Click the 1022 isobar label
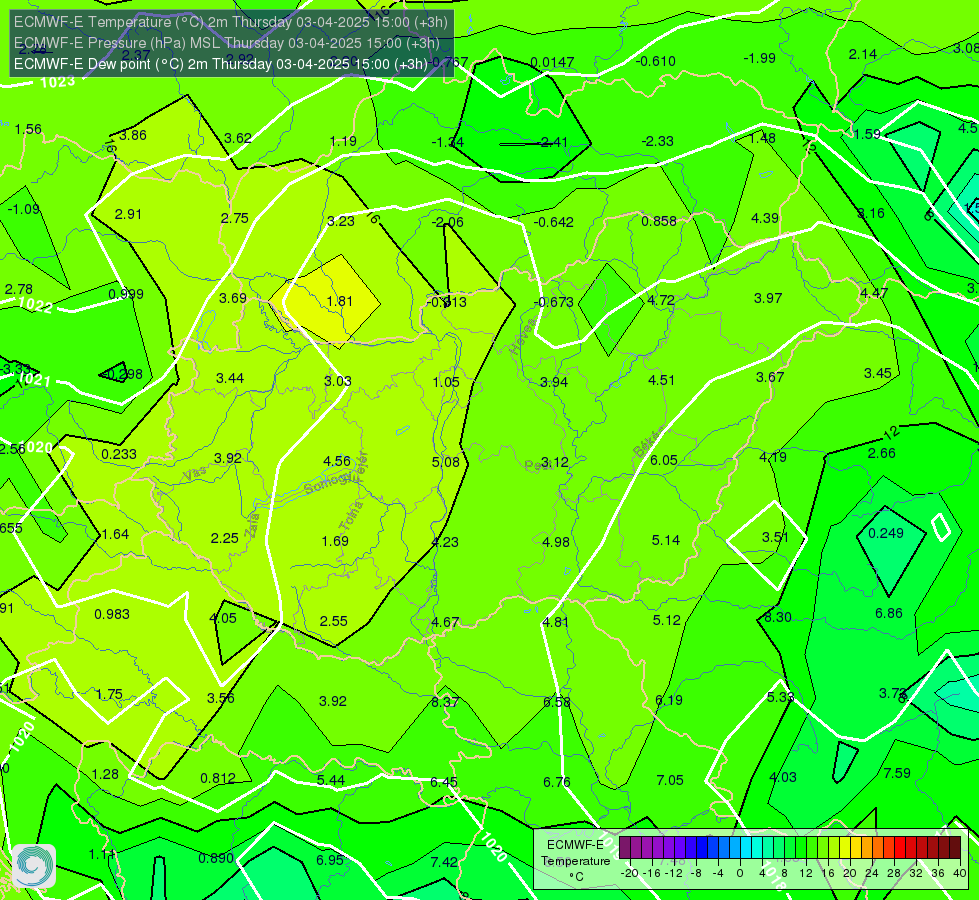979x900 pixels. (x=36, y=305)
